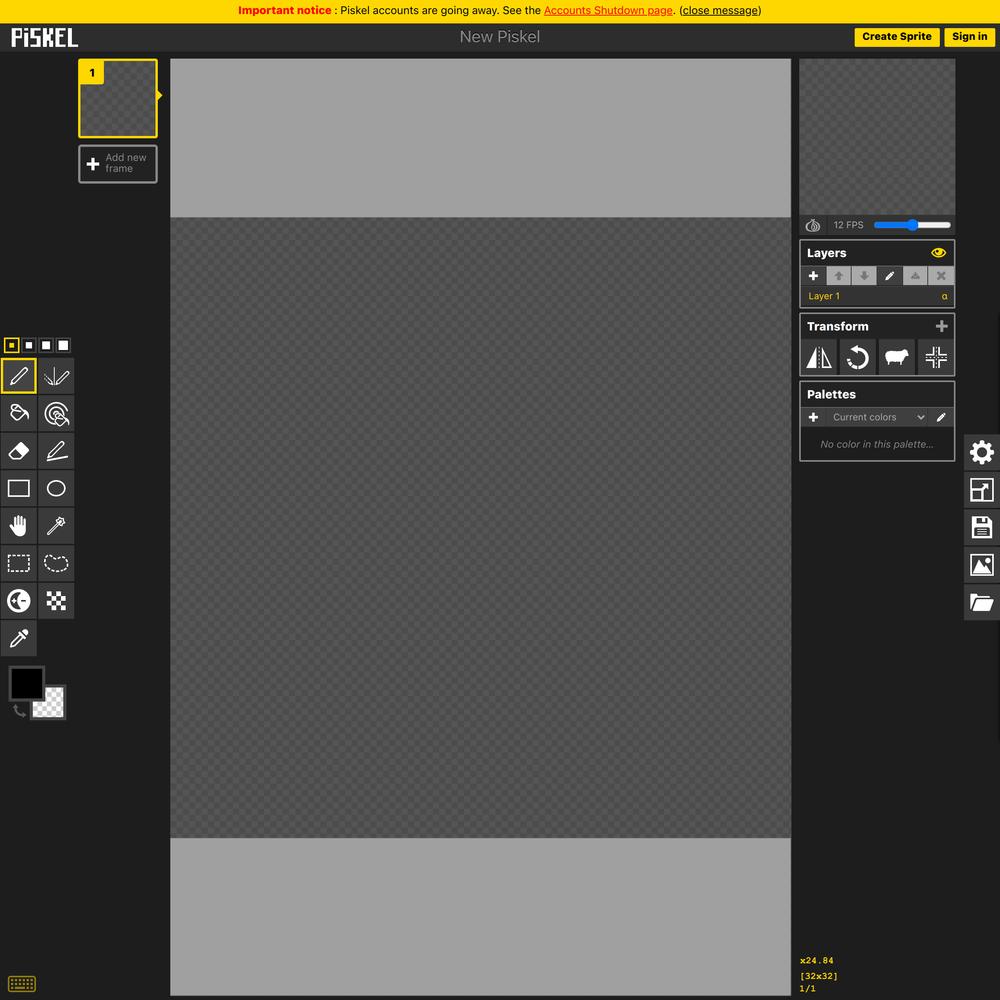Move layer down

pos(864,276)
